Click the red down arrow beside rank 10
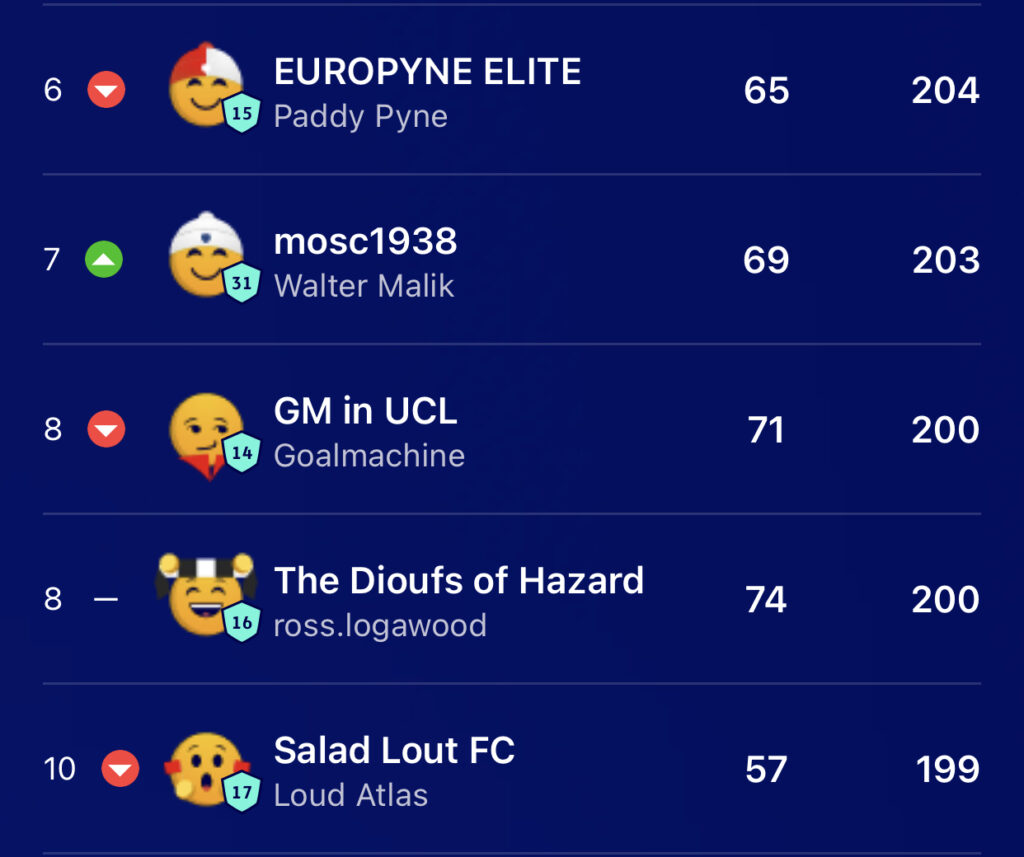The width and height of the screenshot is (1024, 857). click(120, 769)
